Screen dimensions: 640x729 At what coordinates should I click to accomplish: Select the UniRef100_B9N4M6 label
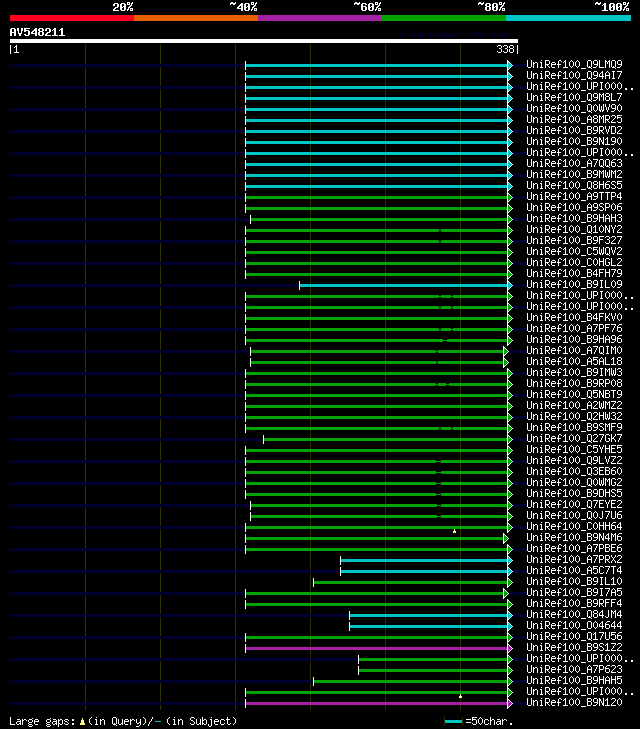(574, 537)
